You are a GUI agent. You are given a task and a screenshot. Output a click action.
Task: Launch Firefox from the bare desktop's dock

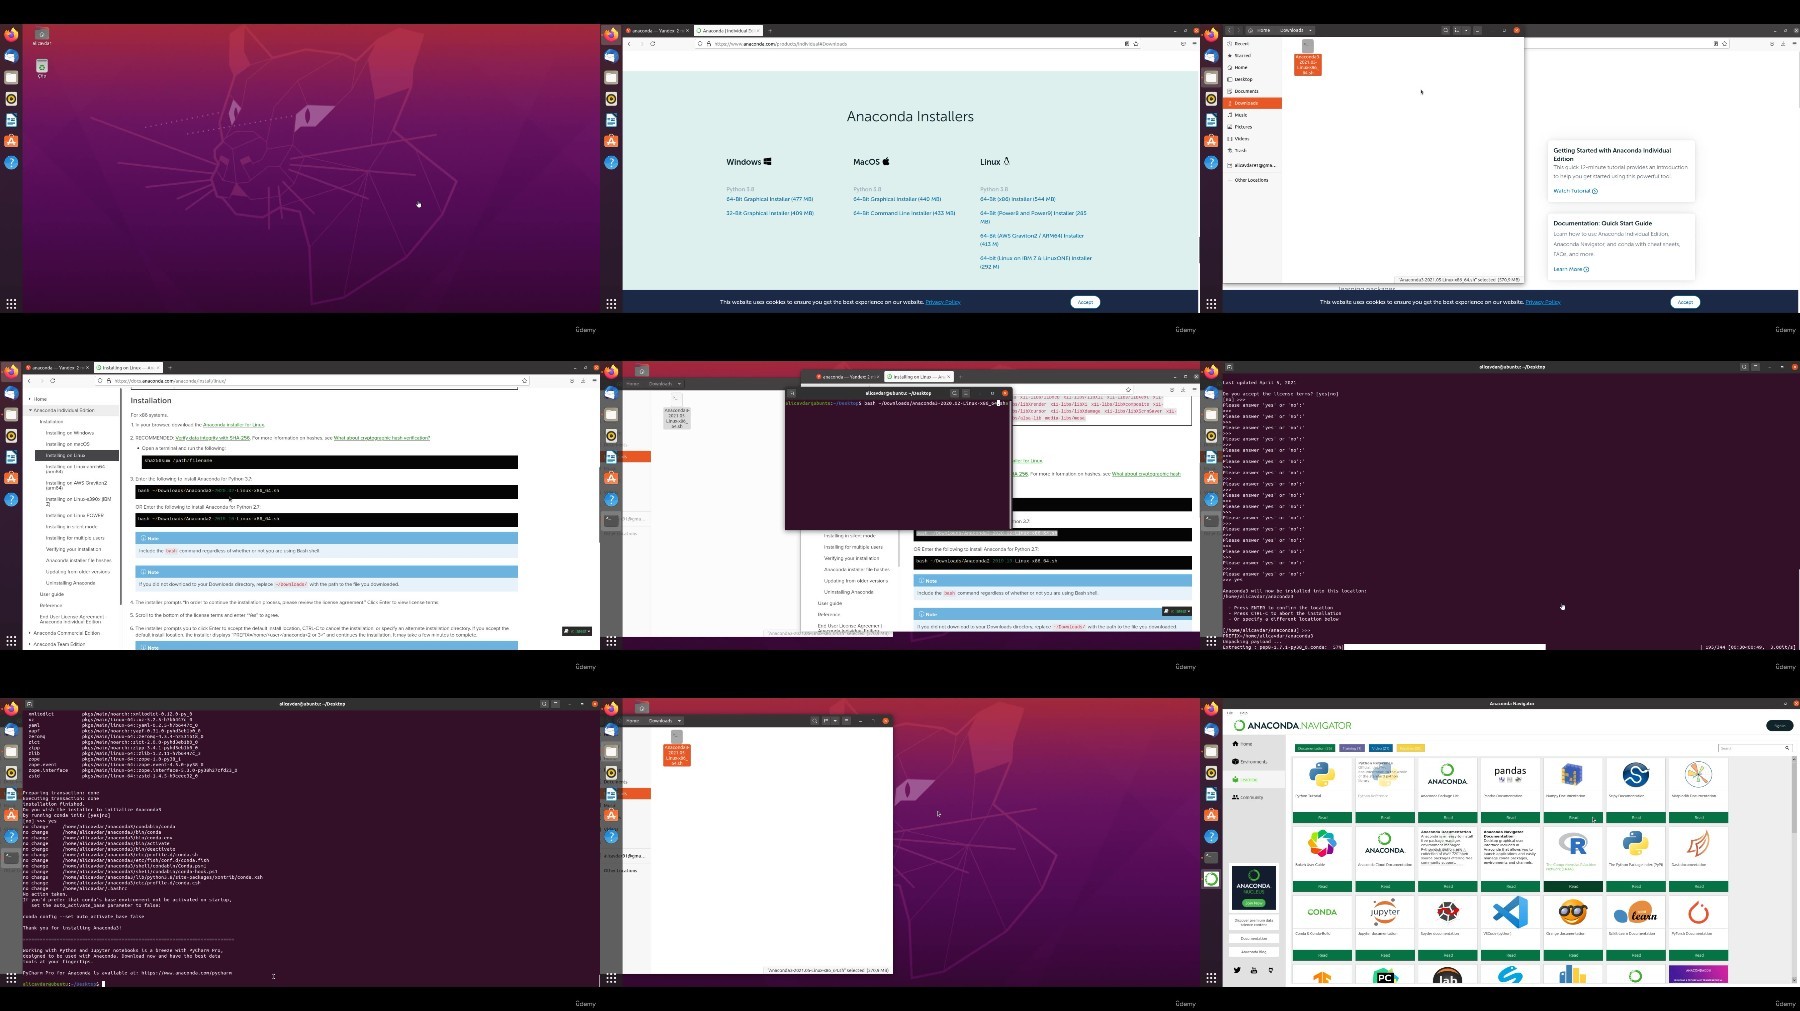(x=11, y=35)
